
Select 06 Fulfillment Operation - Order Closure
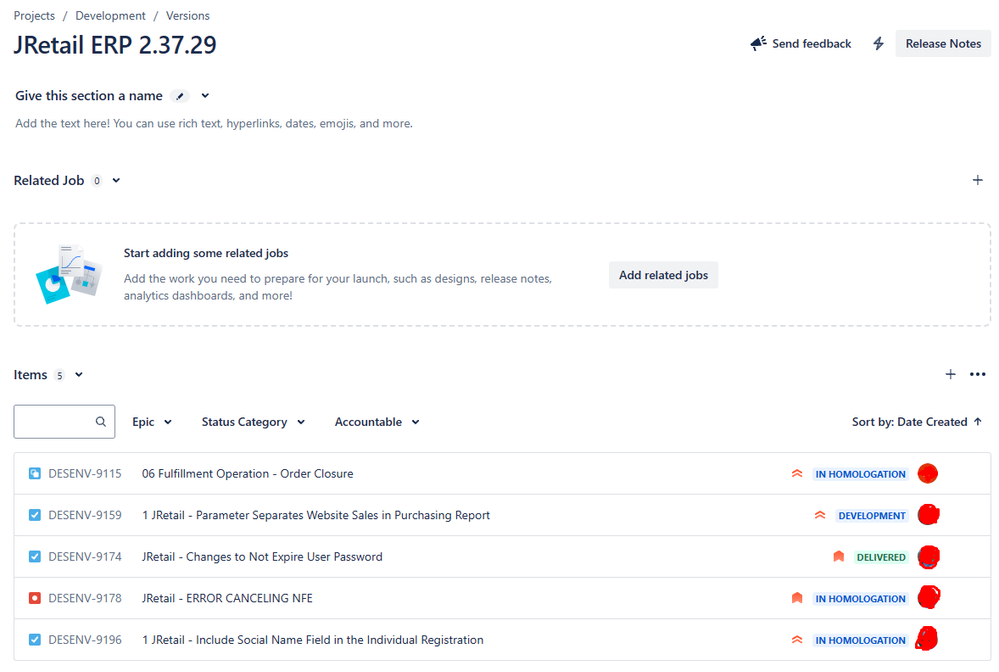247,473
